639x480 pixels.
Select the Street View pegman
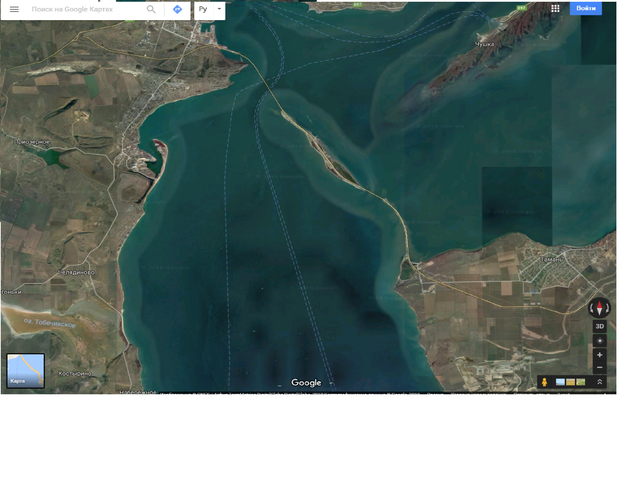(544, 382)
